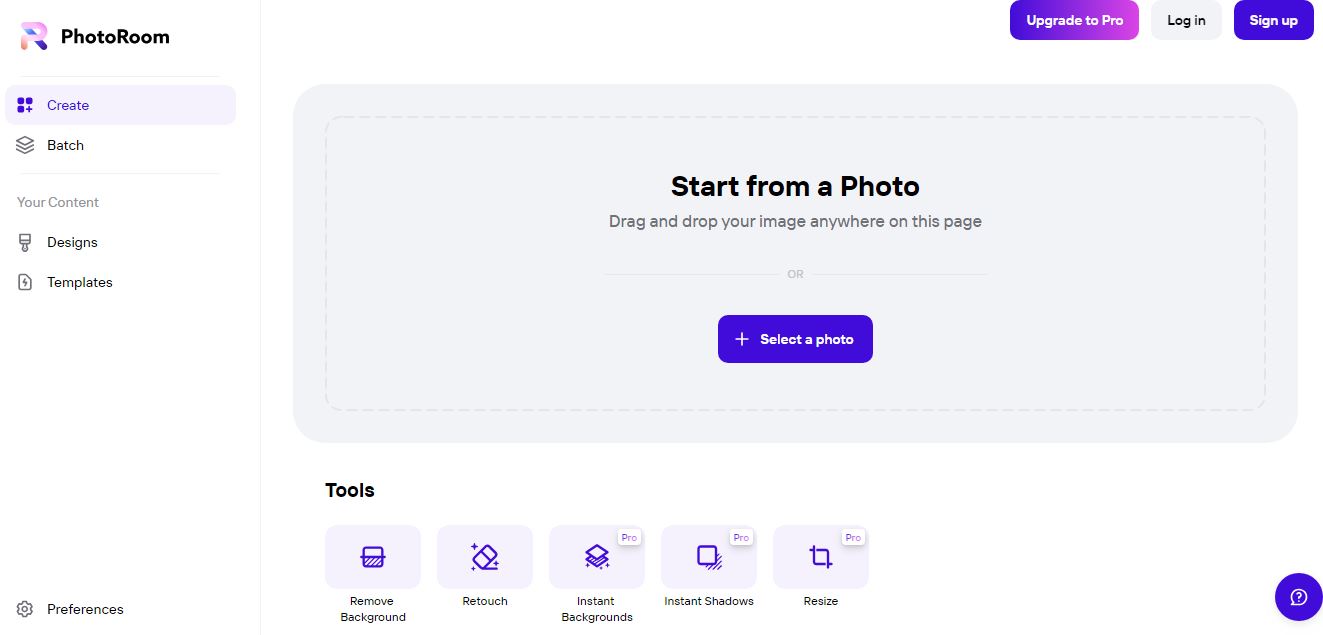Image resolution: width=1323 pixels, height=635 pixels.
Task: Open the Resize crop tool
Action: 821,557
